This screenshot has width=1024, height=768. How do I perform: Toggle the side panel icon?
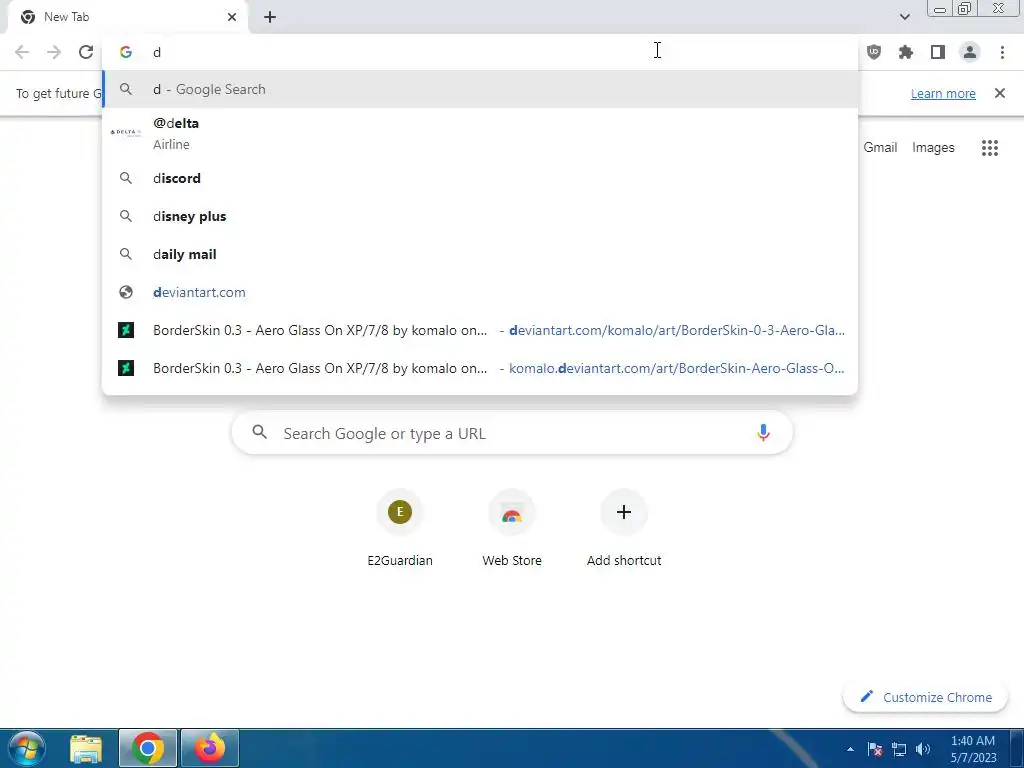pos(938,52)
